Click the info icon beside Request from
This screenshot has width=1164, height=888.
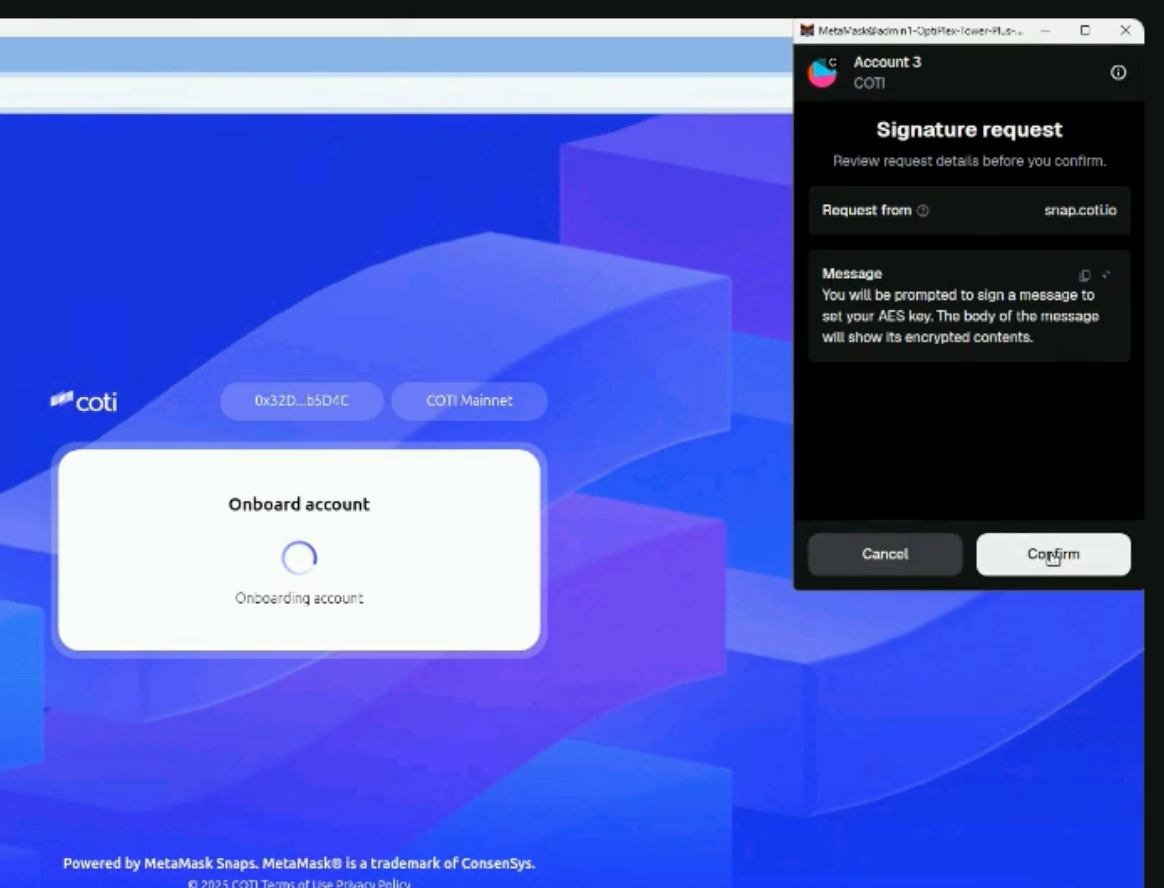click(x=923, y=211)
